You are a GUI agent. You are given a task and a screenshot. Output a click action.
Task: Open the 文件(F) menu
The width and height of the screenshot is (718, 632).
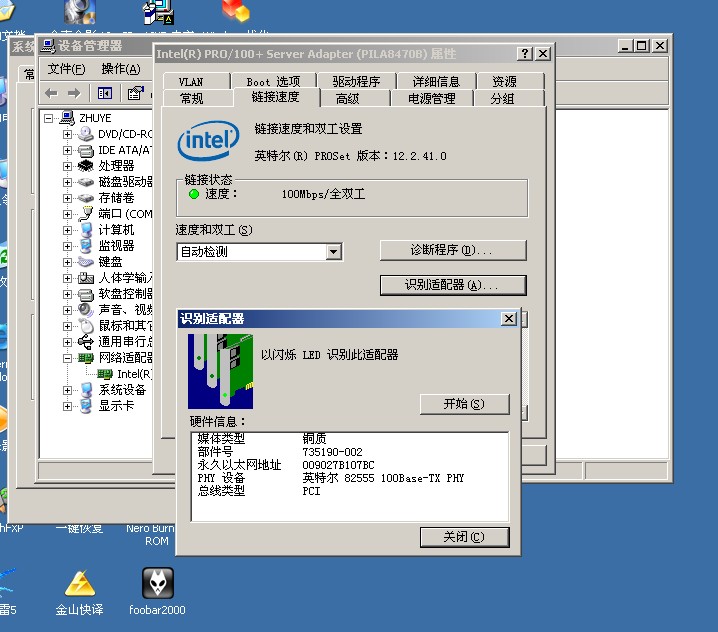click(x=66, y=69)
